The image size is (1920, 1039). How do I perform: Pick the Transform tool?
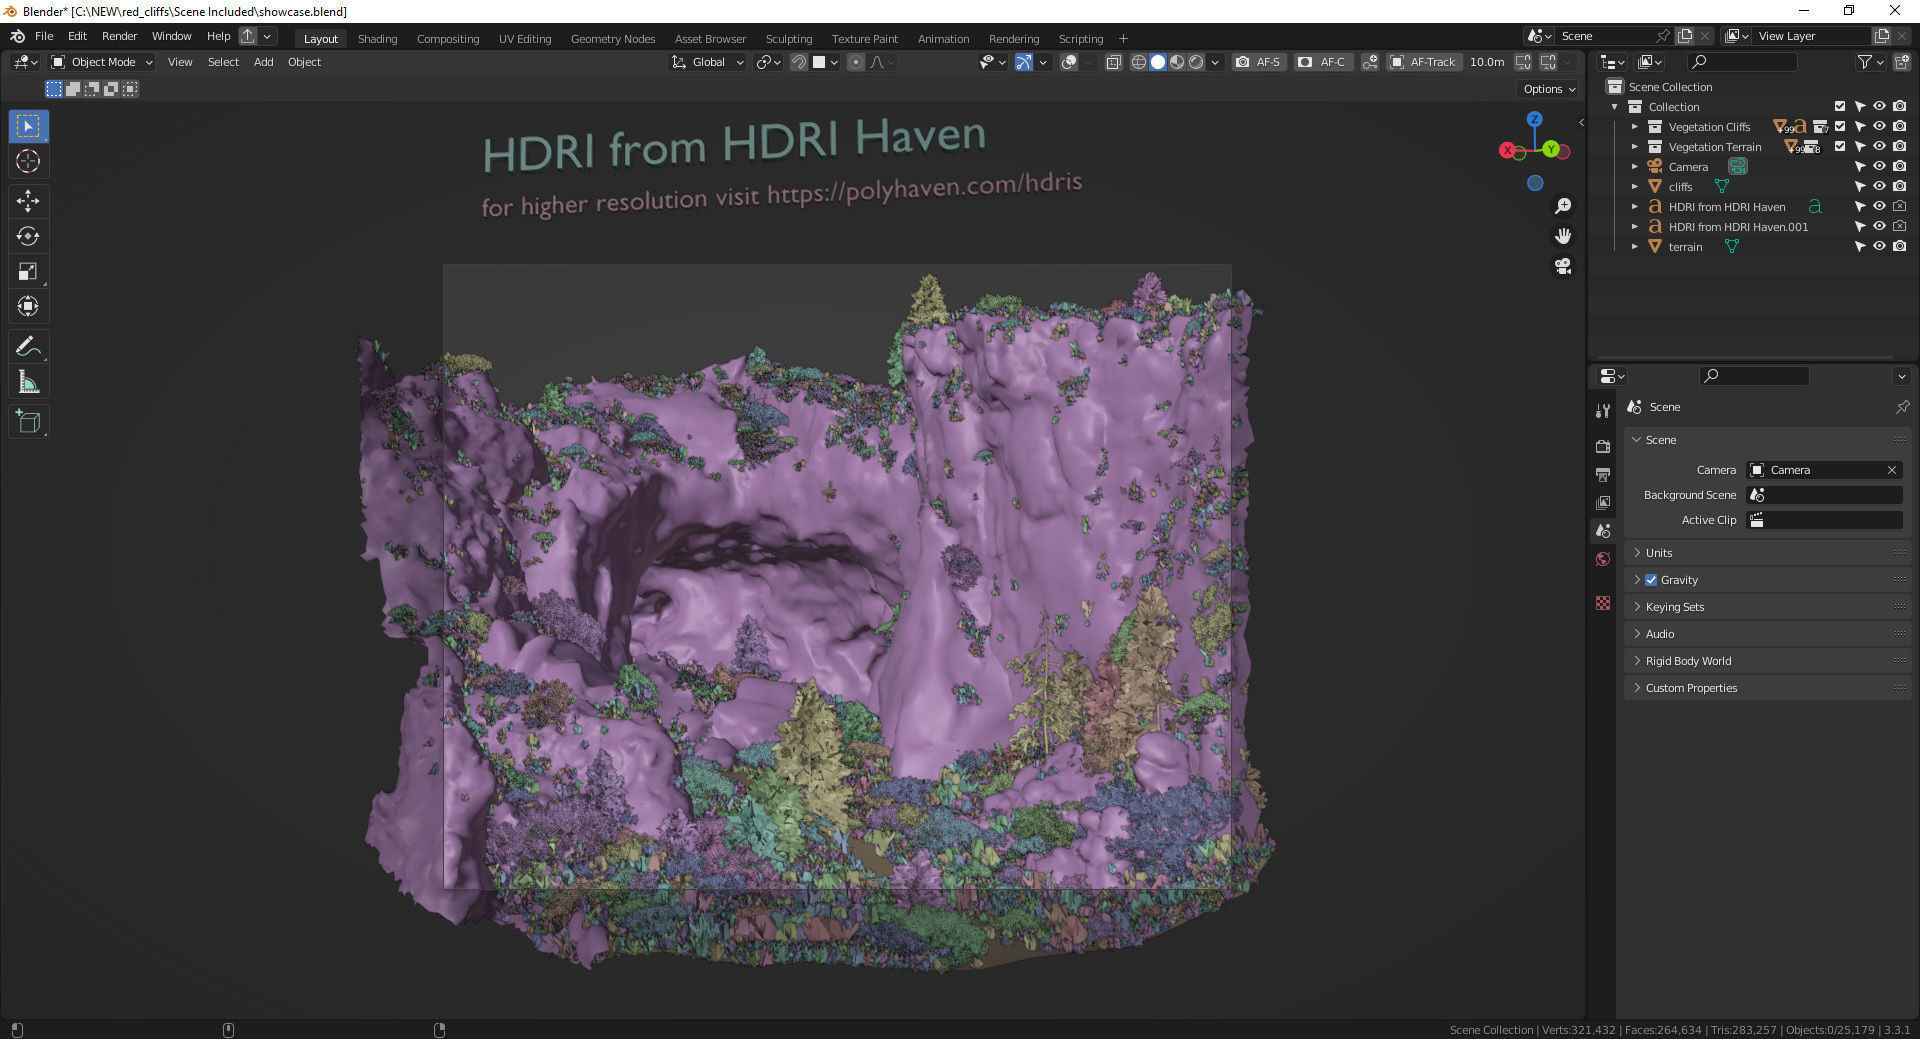pyautogui.click(x=28, y=306)
